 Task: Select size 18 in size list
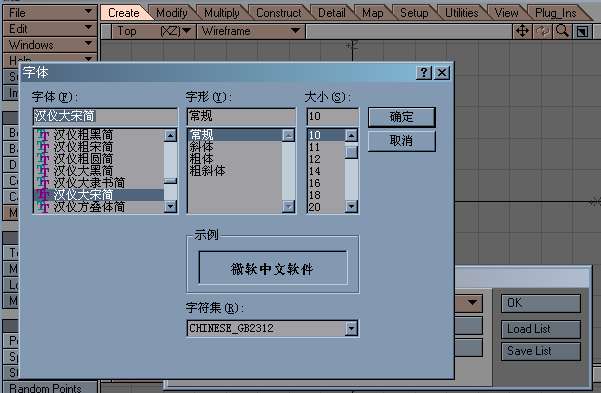point(326,195)
